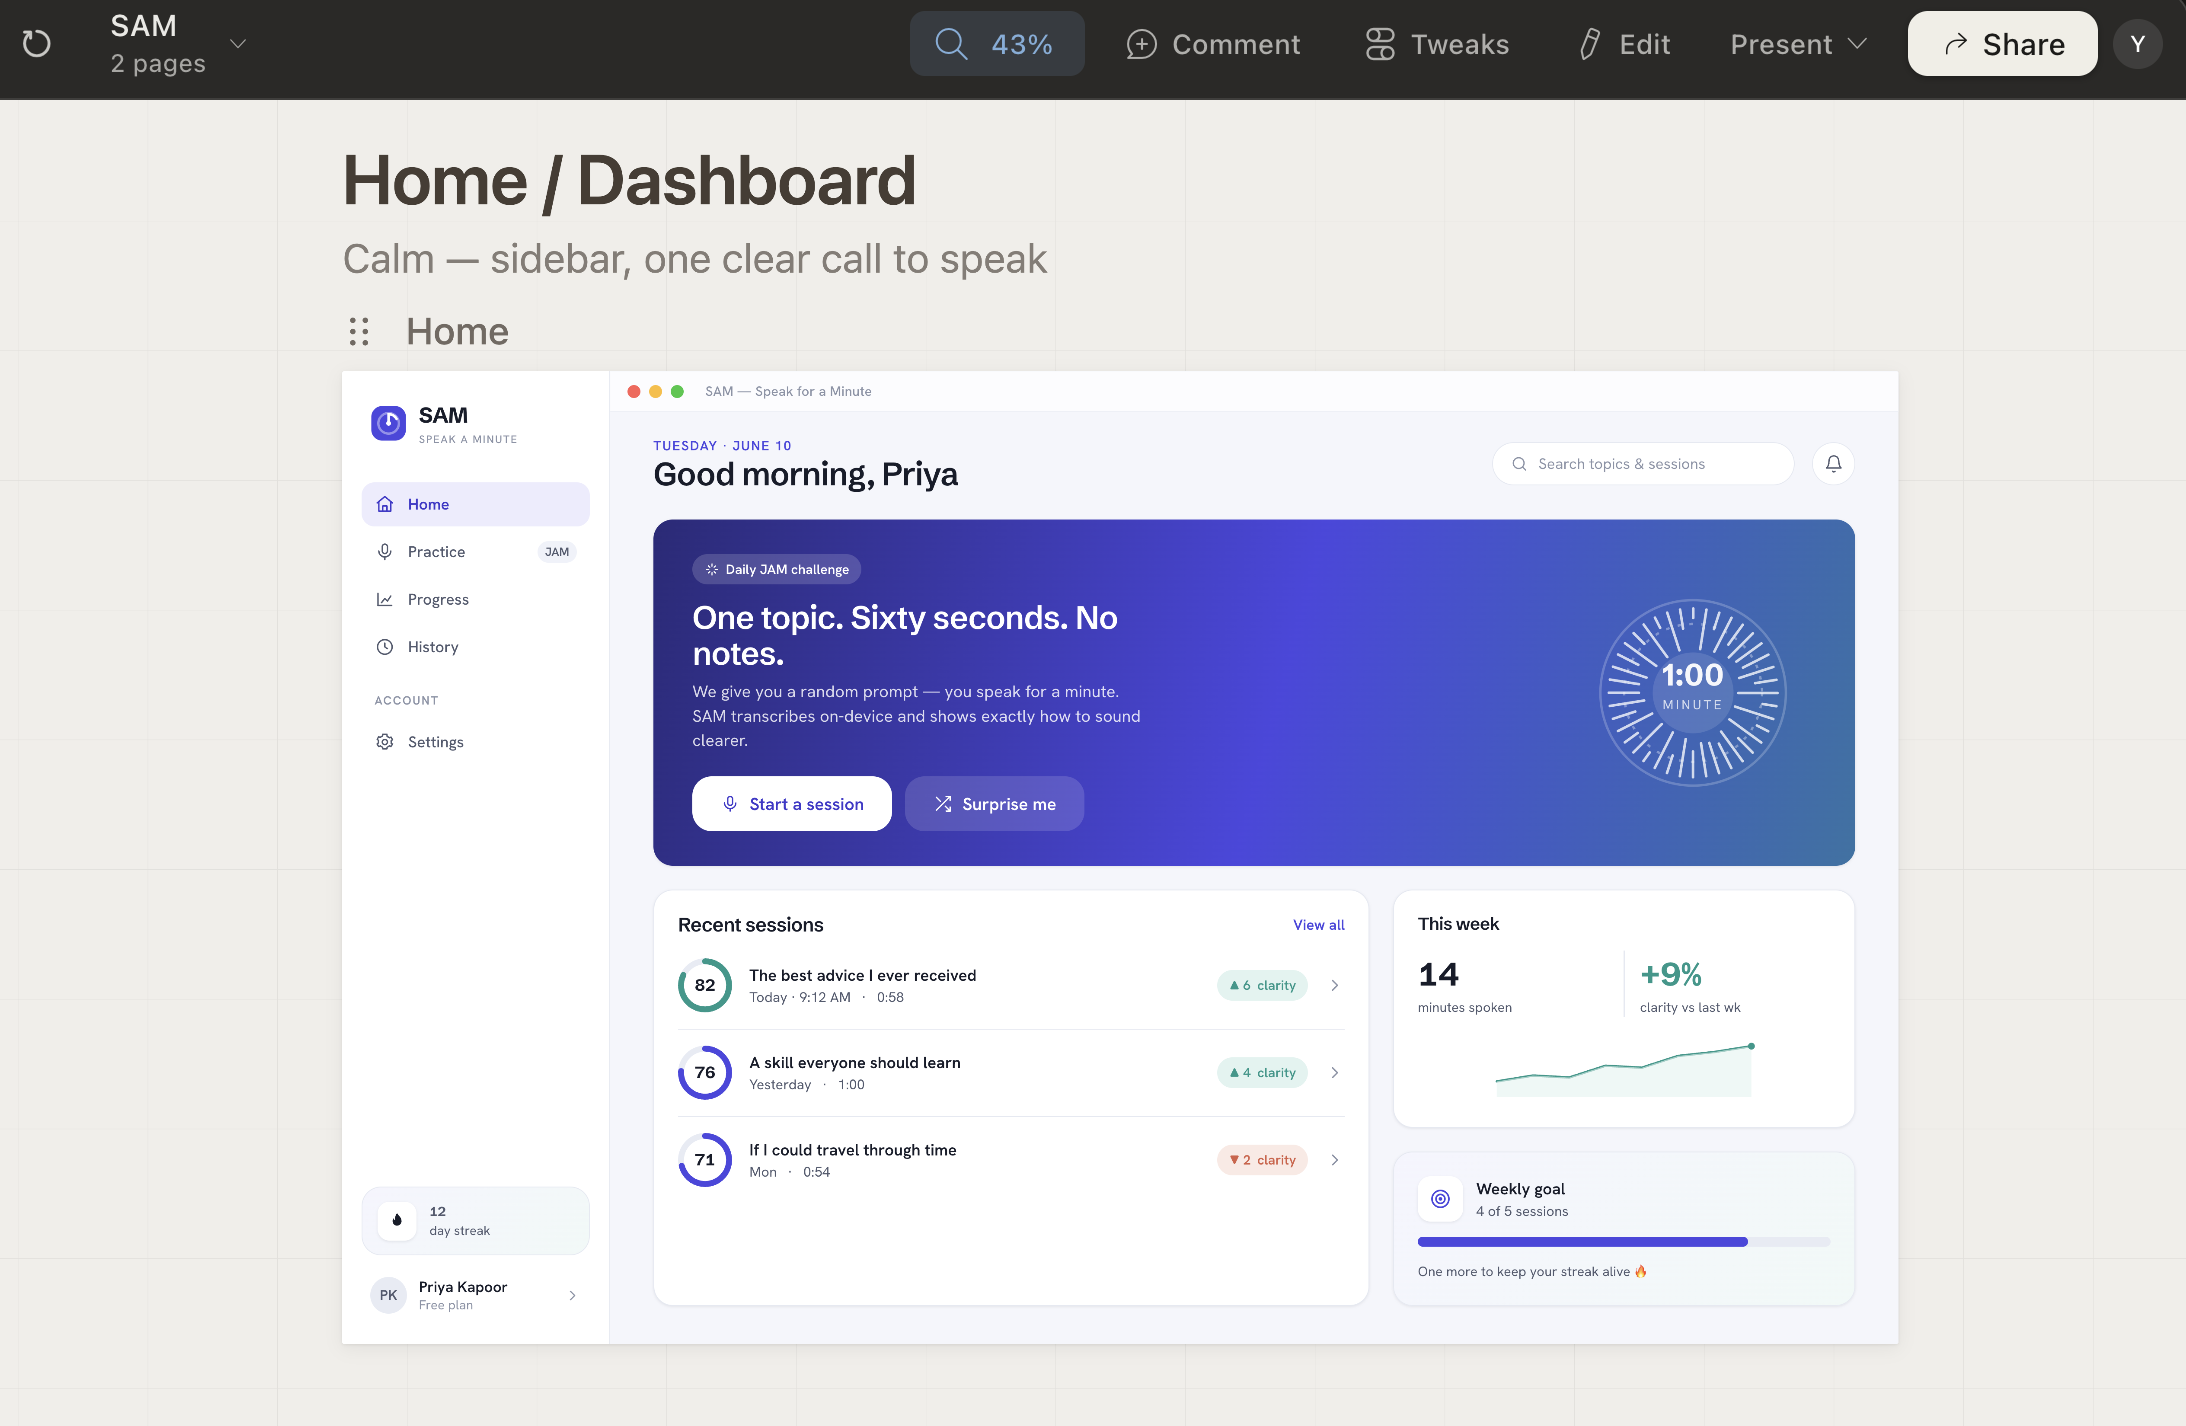Screen dimensions: 2186x1426
Task: Click the 76 score ring
Action: pos(705,1072)
